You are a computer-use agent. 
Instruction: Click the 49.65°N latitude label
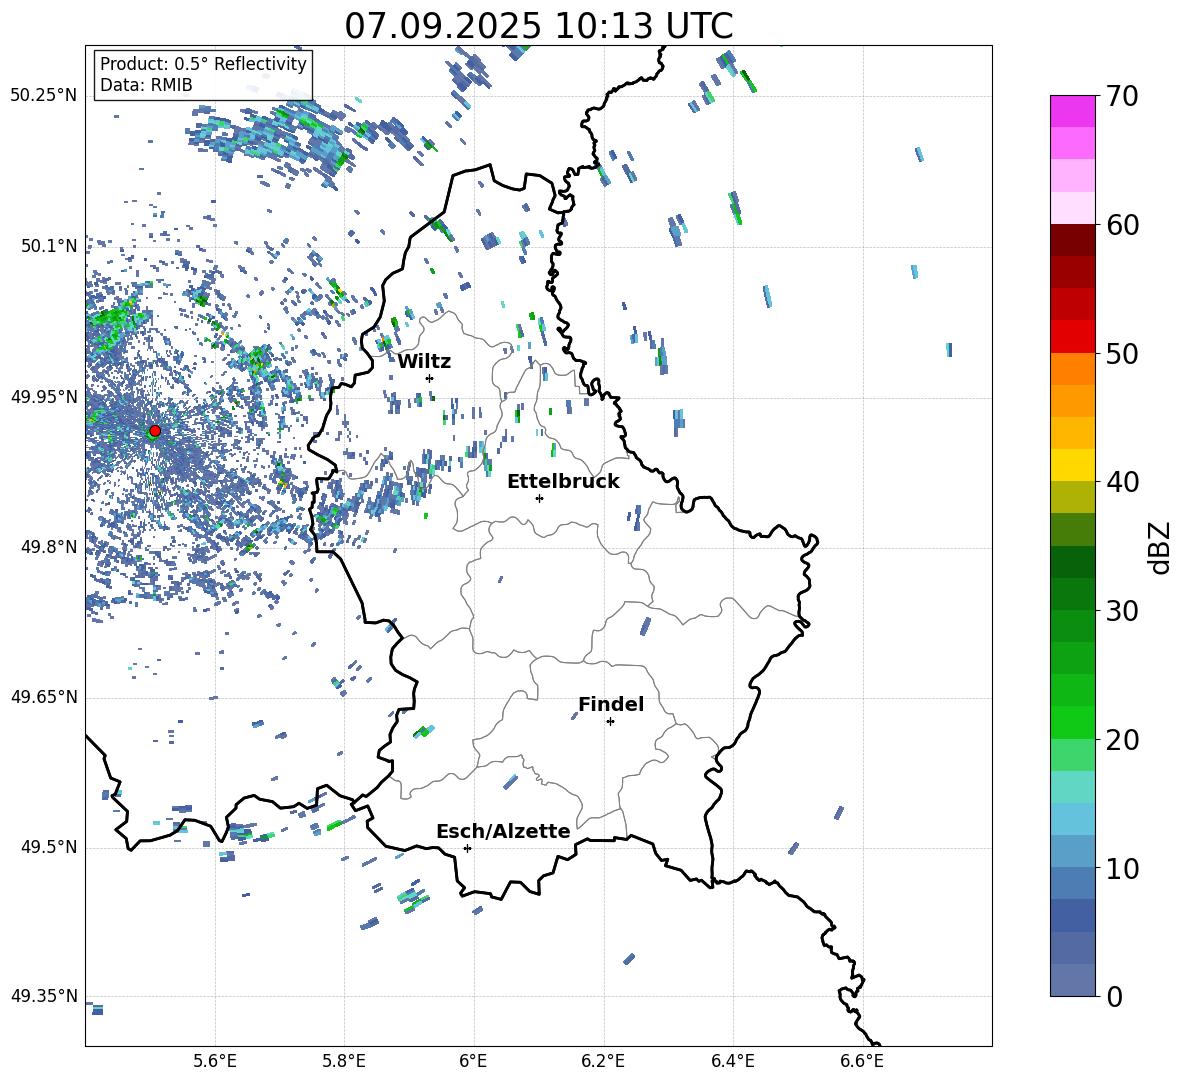tap(44, 697)
